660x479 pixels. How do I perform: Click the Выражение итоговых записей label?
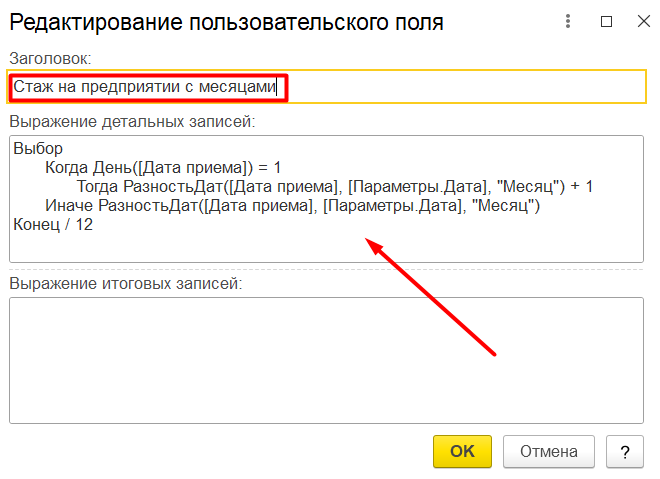(126, 284)
